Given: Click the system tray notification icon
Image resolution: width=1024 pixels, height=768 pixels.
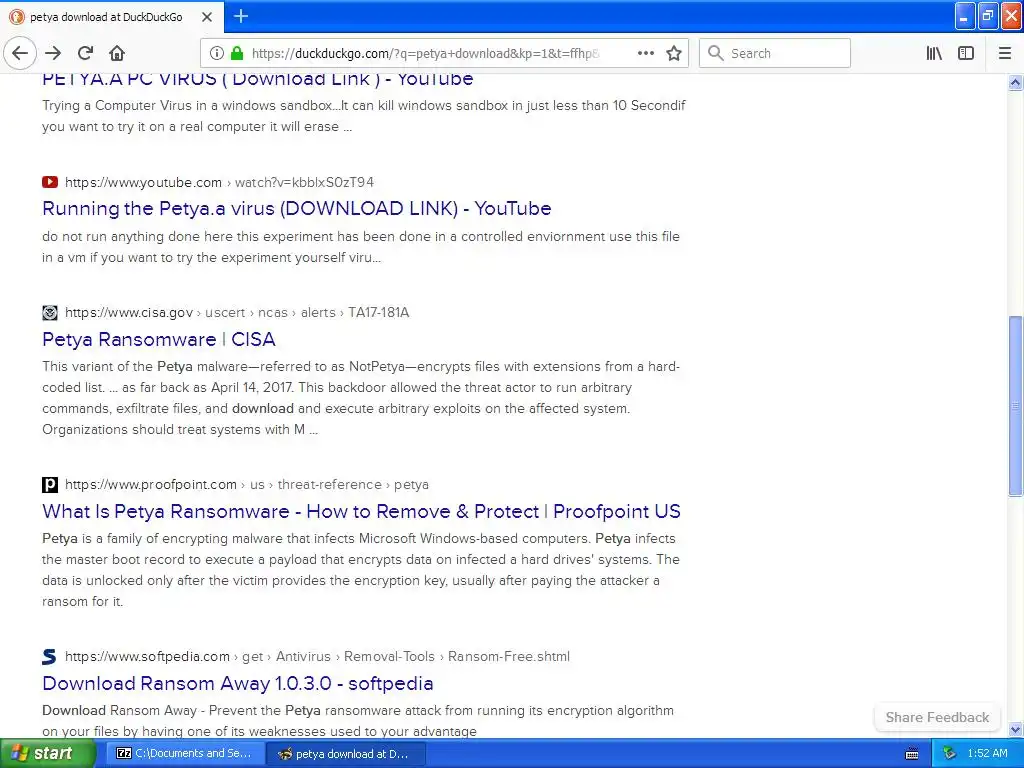Looking at the screenshot, I should click(x=949, y=753).
